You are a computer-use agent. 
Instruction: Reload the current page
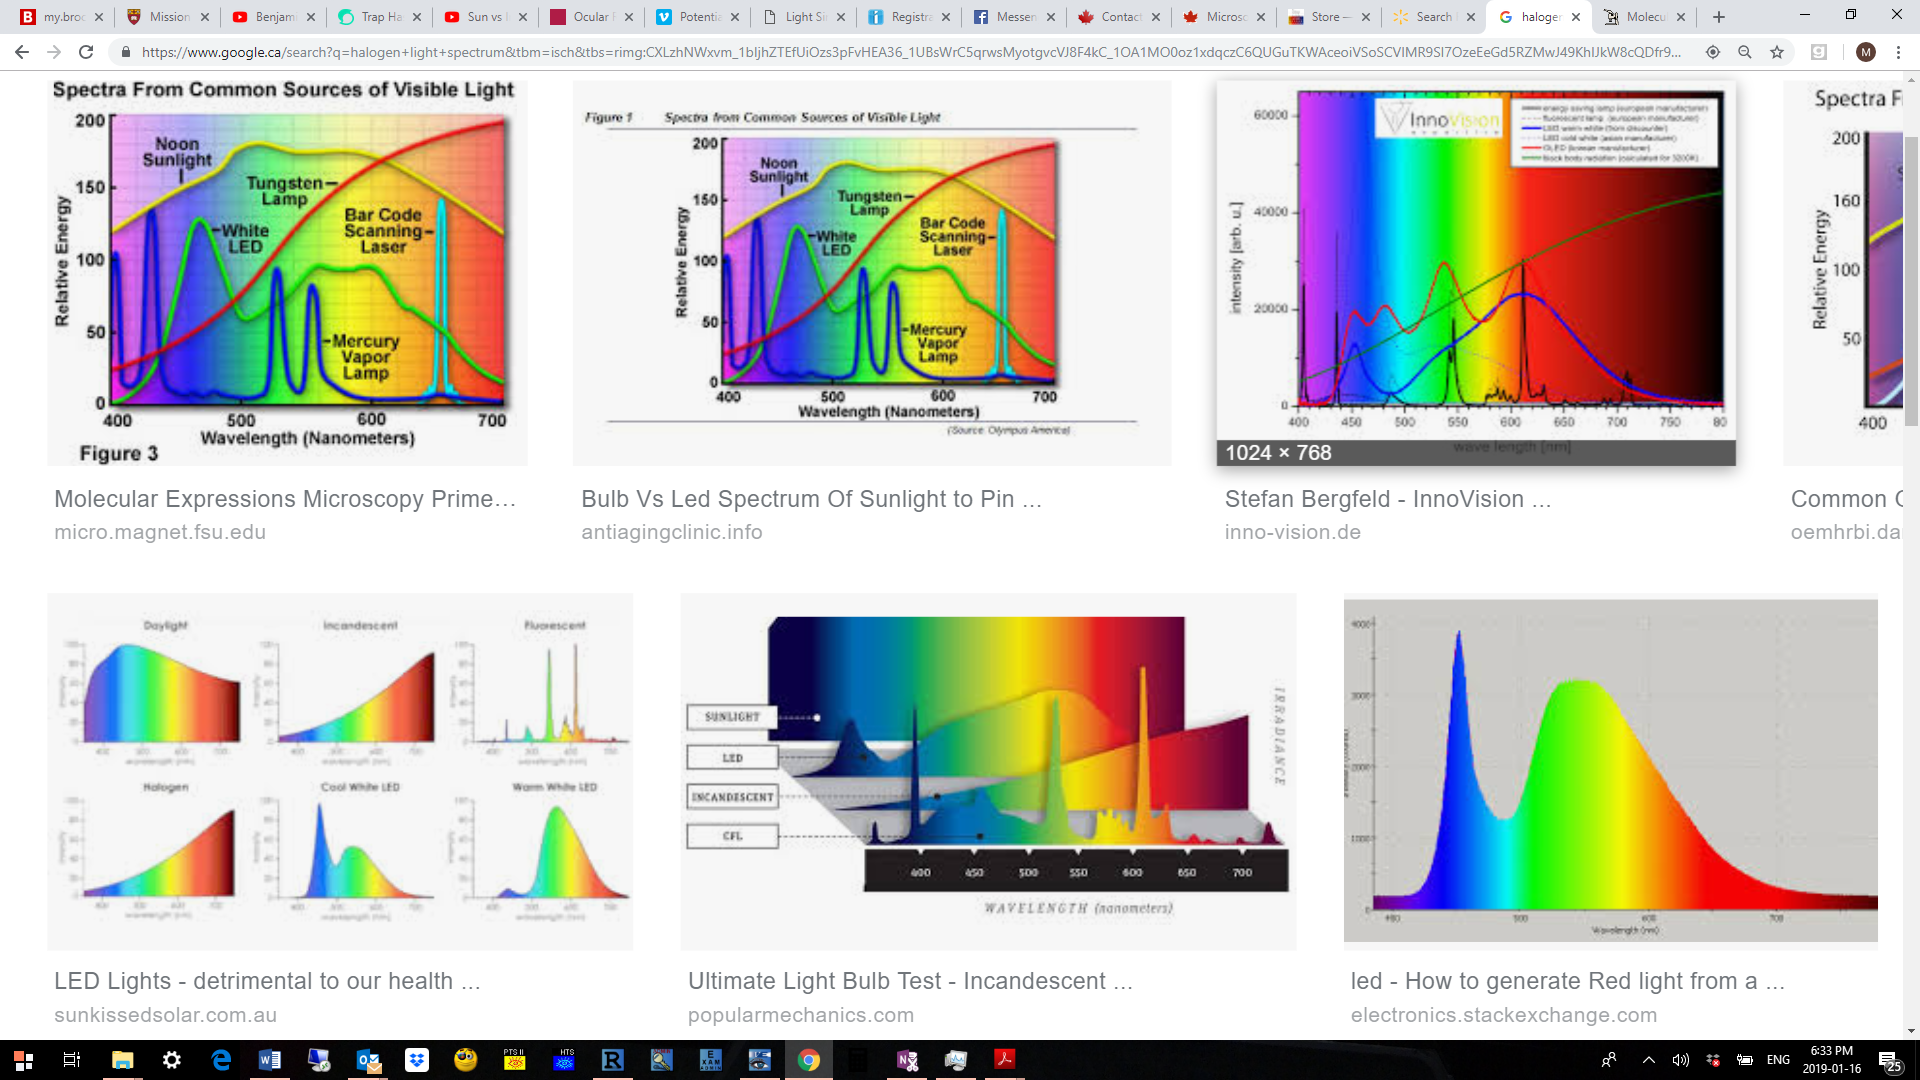pos(86,52)
